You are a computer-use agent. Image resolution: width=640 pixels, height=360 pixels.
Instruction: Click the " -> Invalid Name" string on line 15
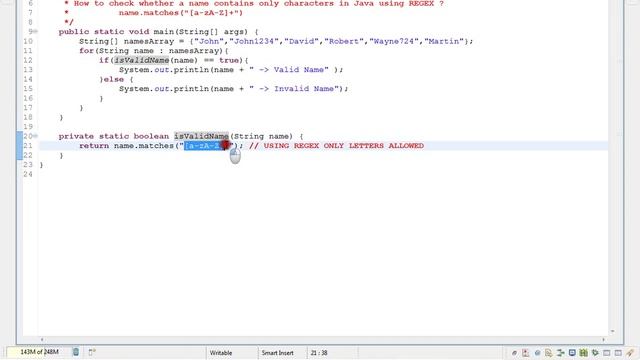[x=294, y=89]
